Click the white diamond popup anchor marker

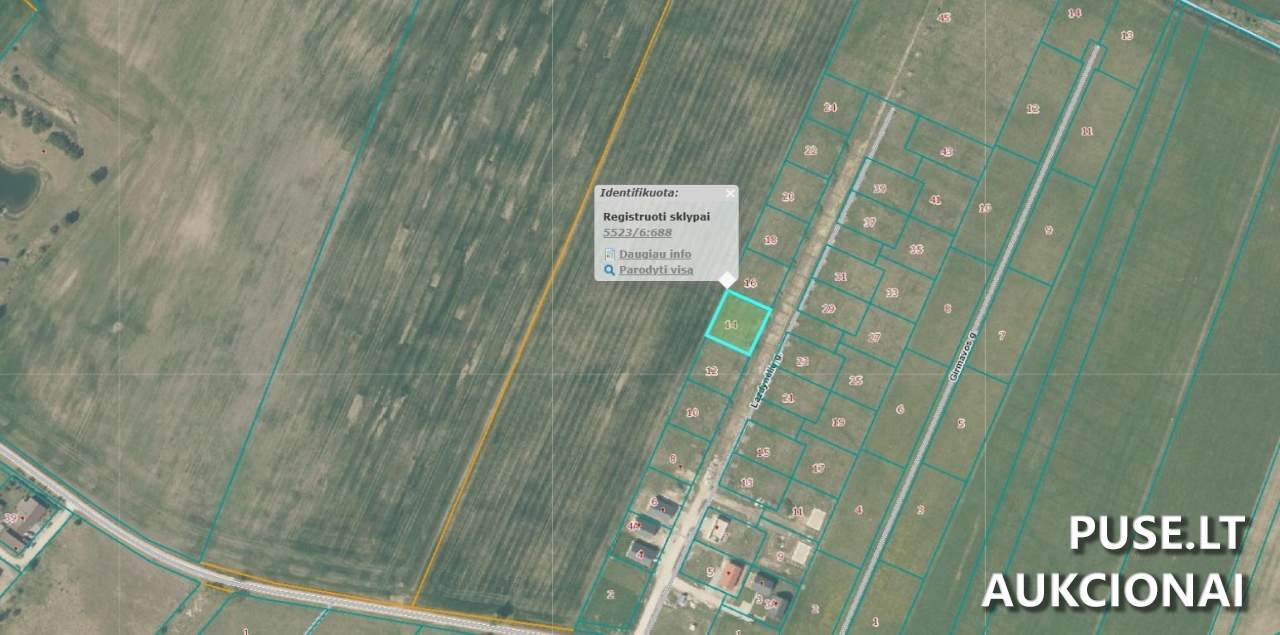coord(728,281)
